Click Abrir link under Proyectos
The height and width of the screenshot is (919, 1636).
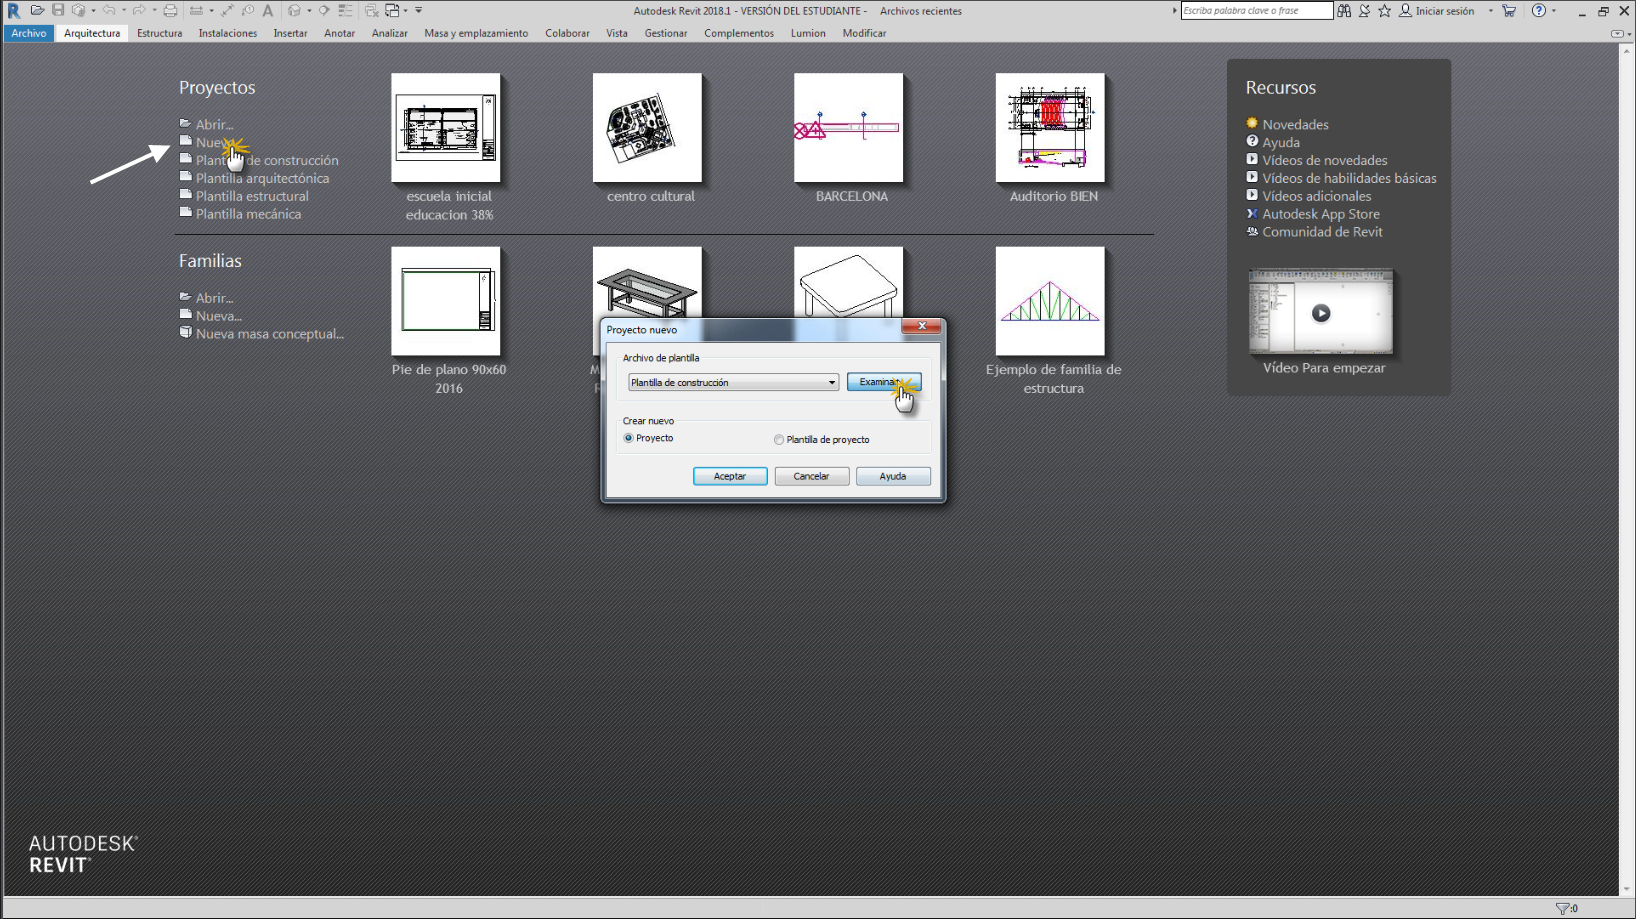pyautogui.click(x=214, y=124)
